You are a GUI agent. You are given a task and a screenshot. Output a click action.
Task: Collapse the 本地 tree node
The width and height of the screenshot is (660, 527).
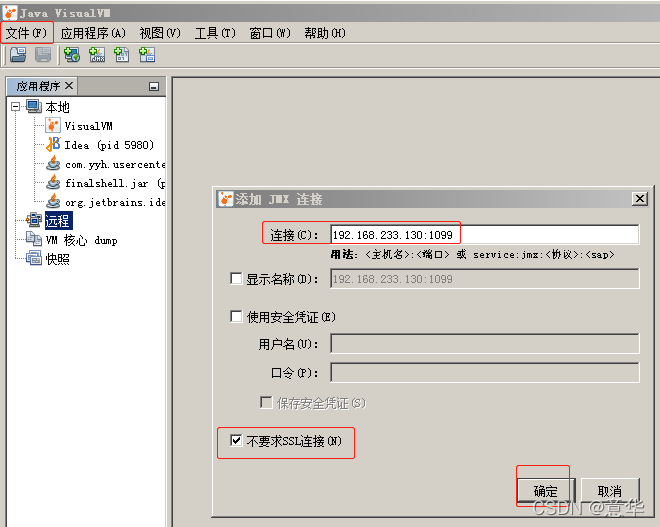coord(15,106)
